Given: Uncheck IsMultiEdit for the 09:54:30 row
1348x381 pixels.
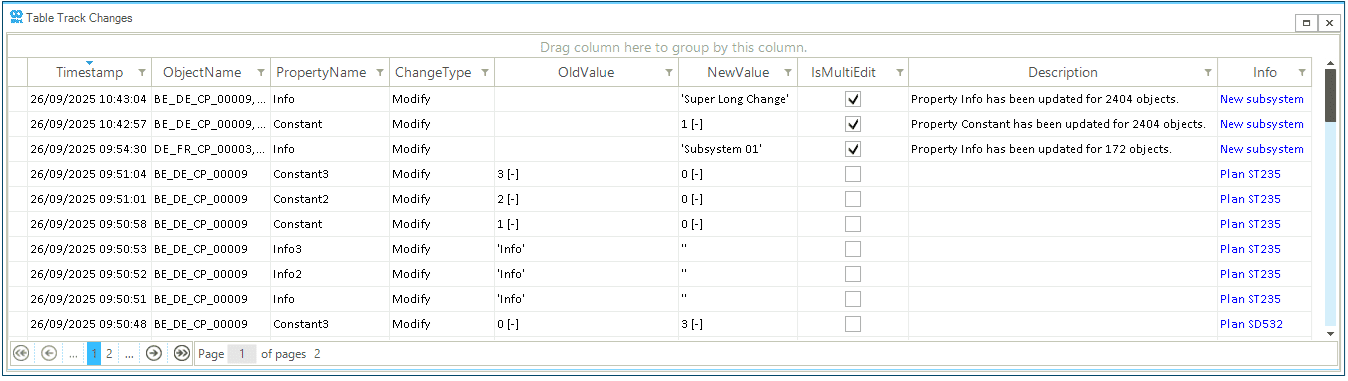Looking at the screenshot, I should click(853, 149).
